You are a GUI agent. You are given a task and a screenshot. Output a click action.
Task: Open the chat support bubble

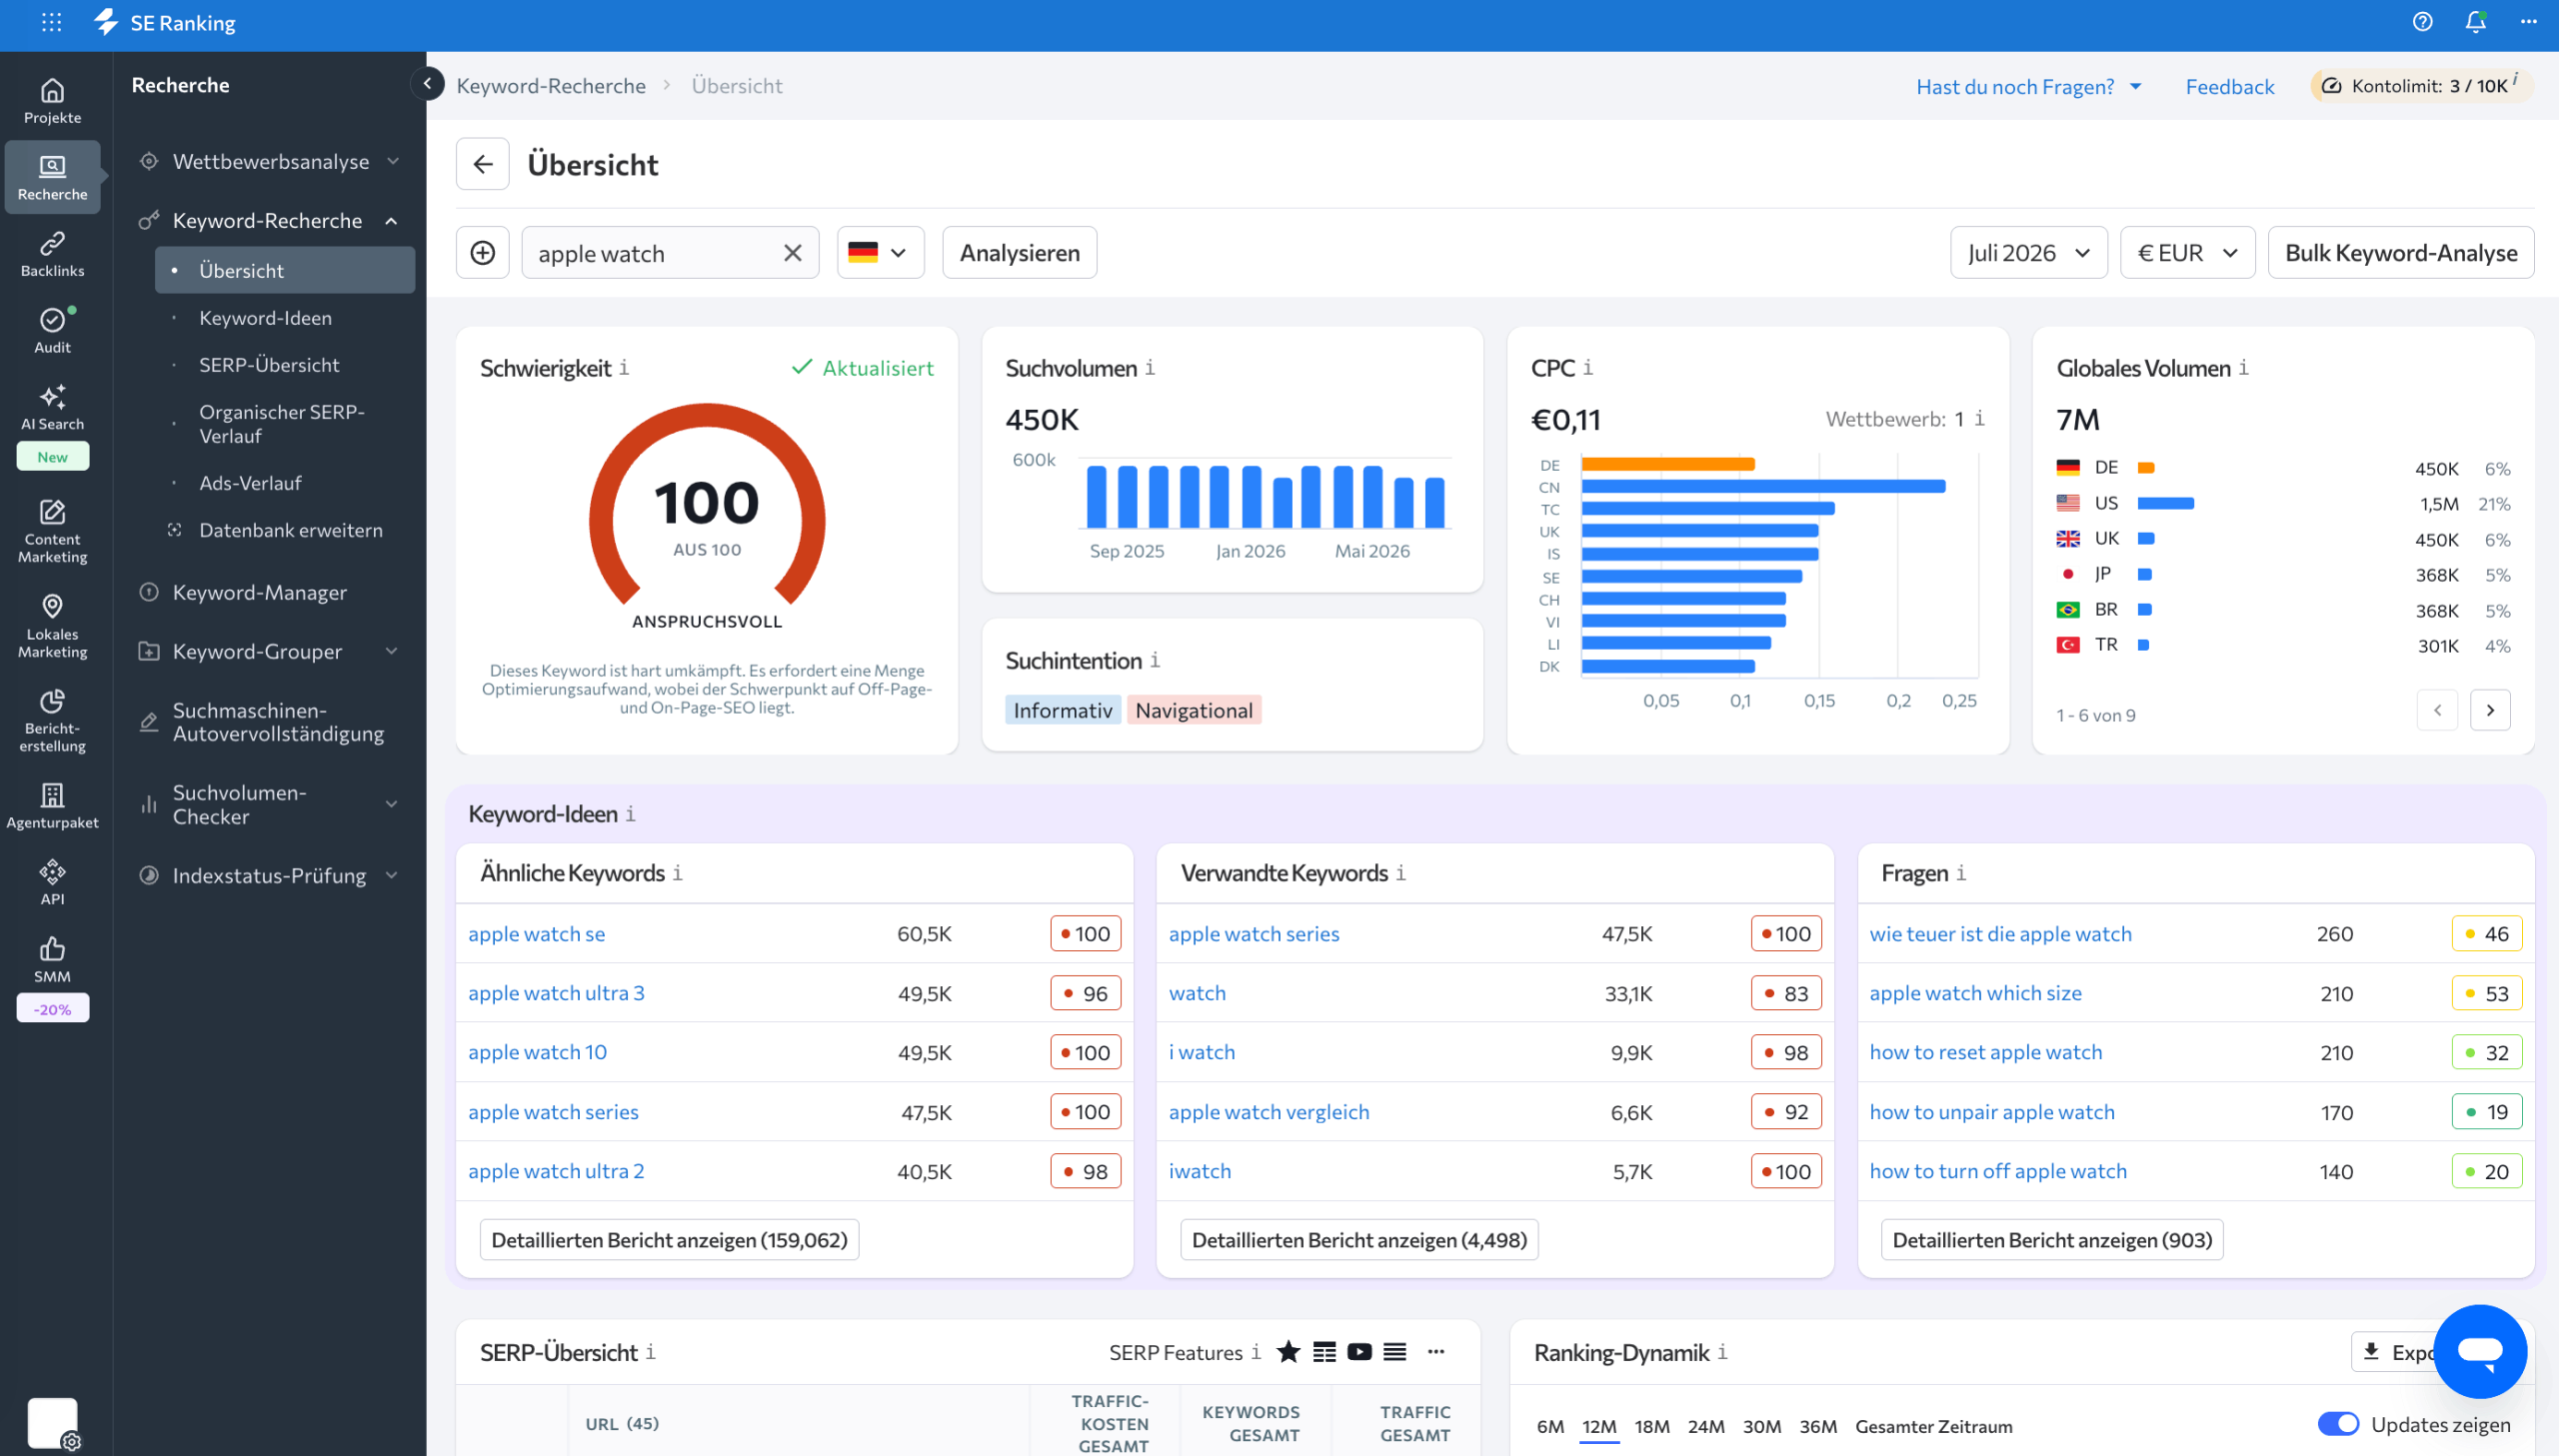(x=2479, y=1351)
